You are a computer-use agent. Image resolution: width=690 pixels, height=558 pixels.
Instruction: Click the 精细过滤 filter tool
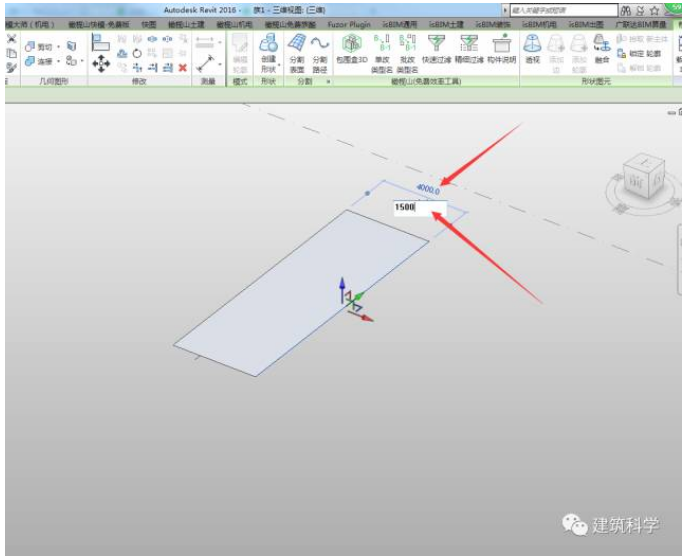(469, 49)
